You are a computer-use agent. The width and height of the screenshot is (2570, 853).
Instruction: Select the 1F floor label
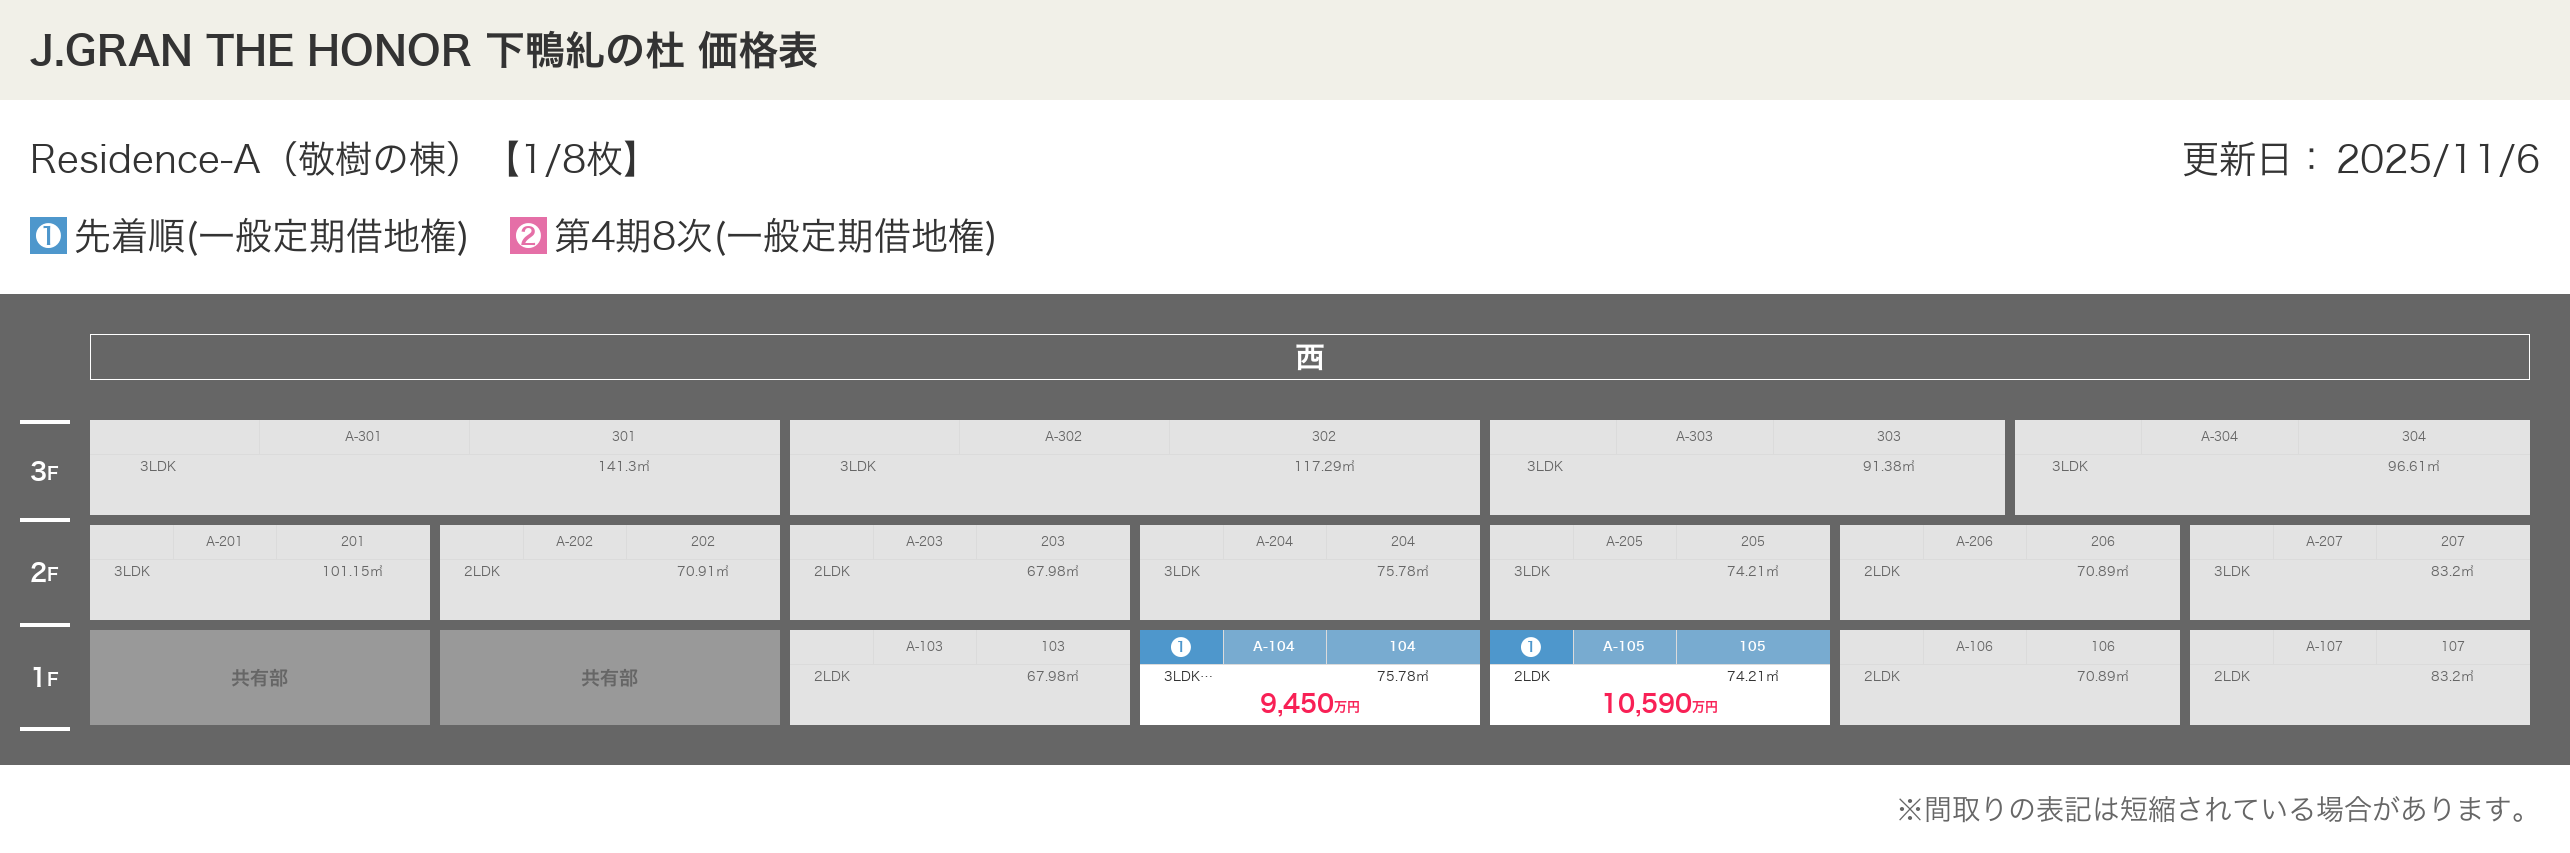click(45, 678)
